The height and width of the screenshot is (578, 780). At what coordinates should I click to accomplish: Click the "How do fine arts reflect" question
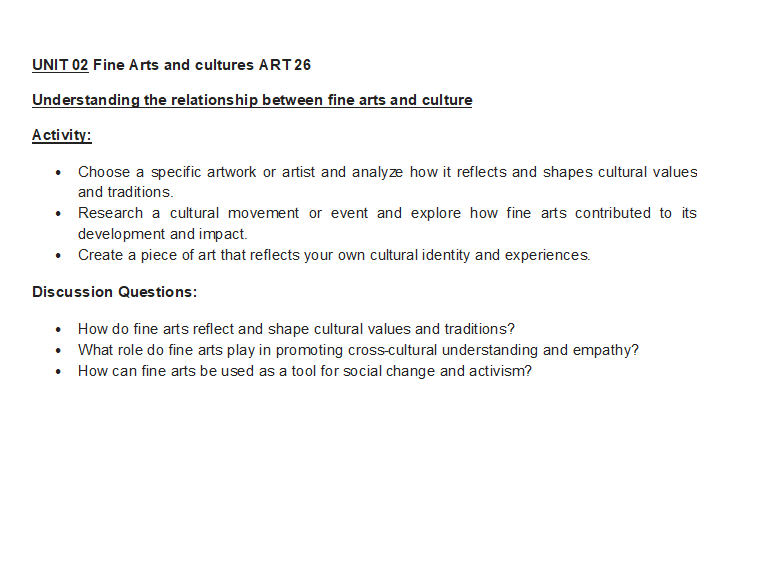click(x=296, y=328)
